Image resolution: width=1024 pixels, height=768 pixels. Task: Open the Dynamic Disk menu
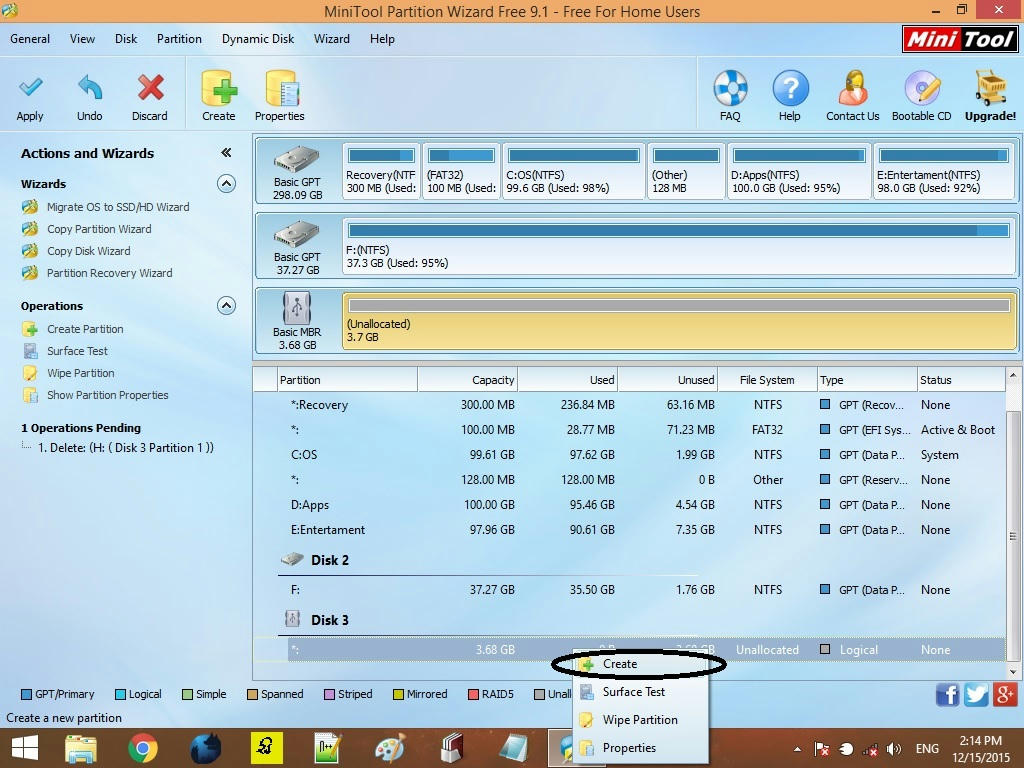(x=258, y=39)
